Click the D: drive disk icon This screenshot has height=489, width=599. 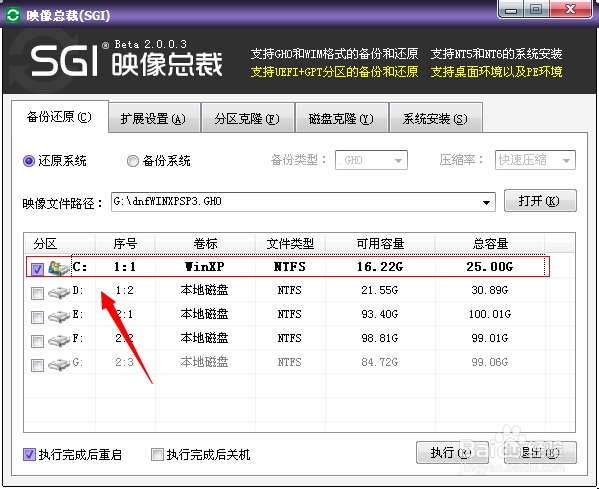59,293
